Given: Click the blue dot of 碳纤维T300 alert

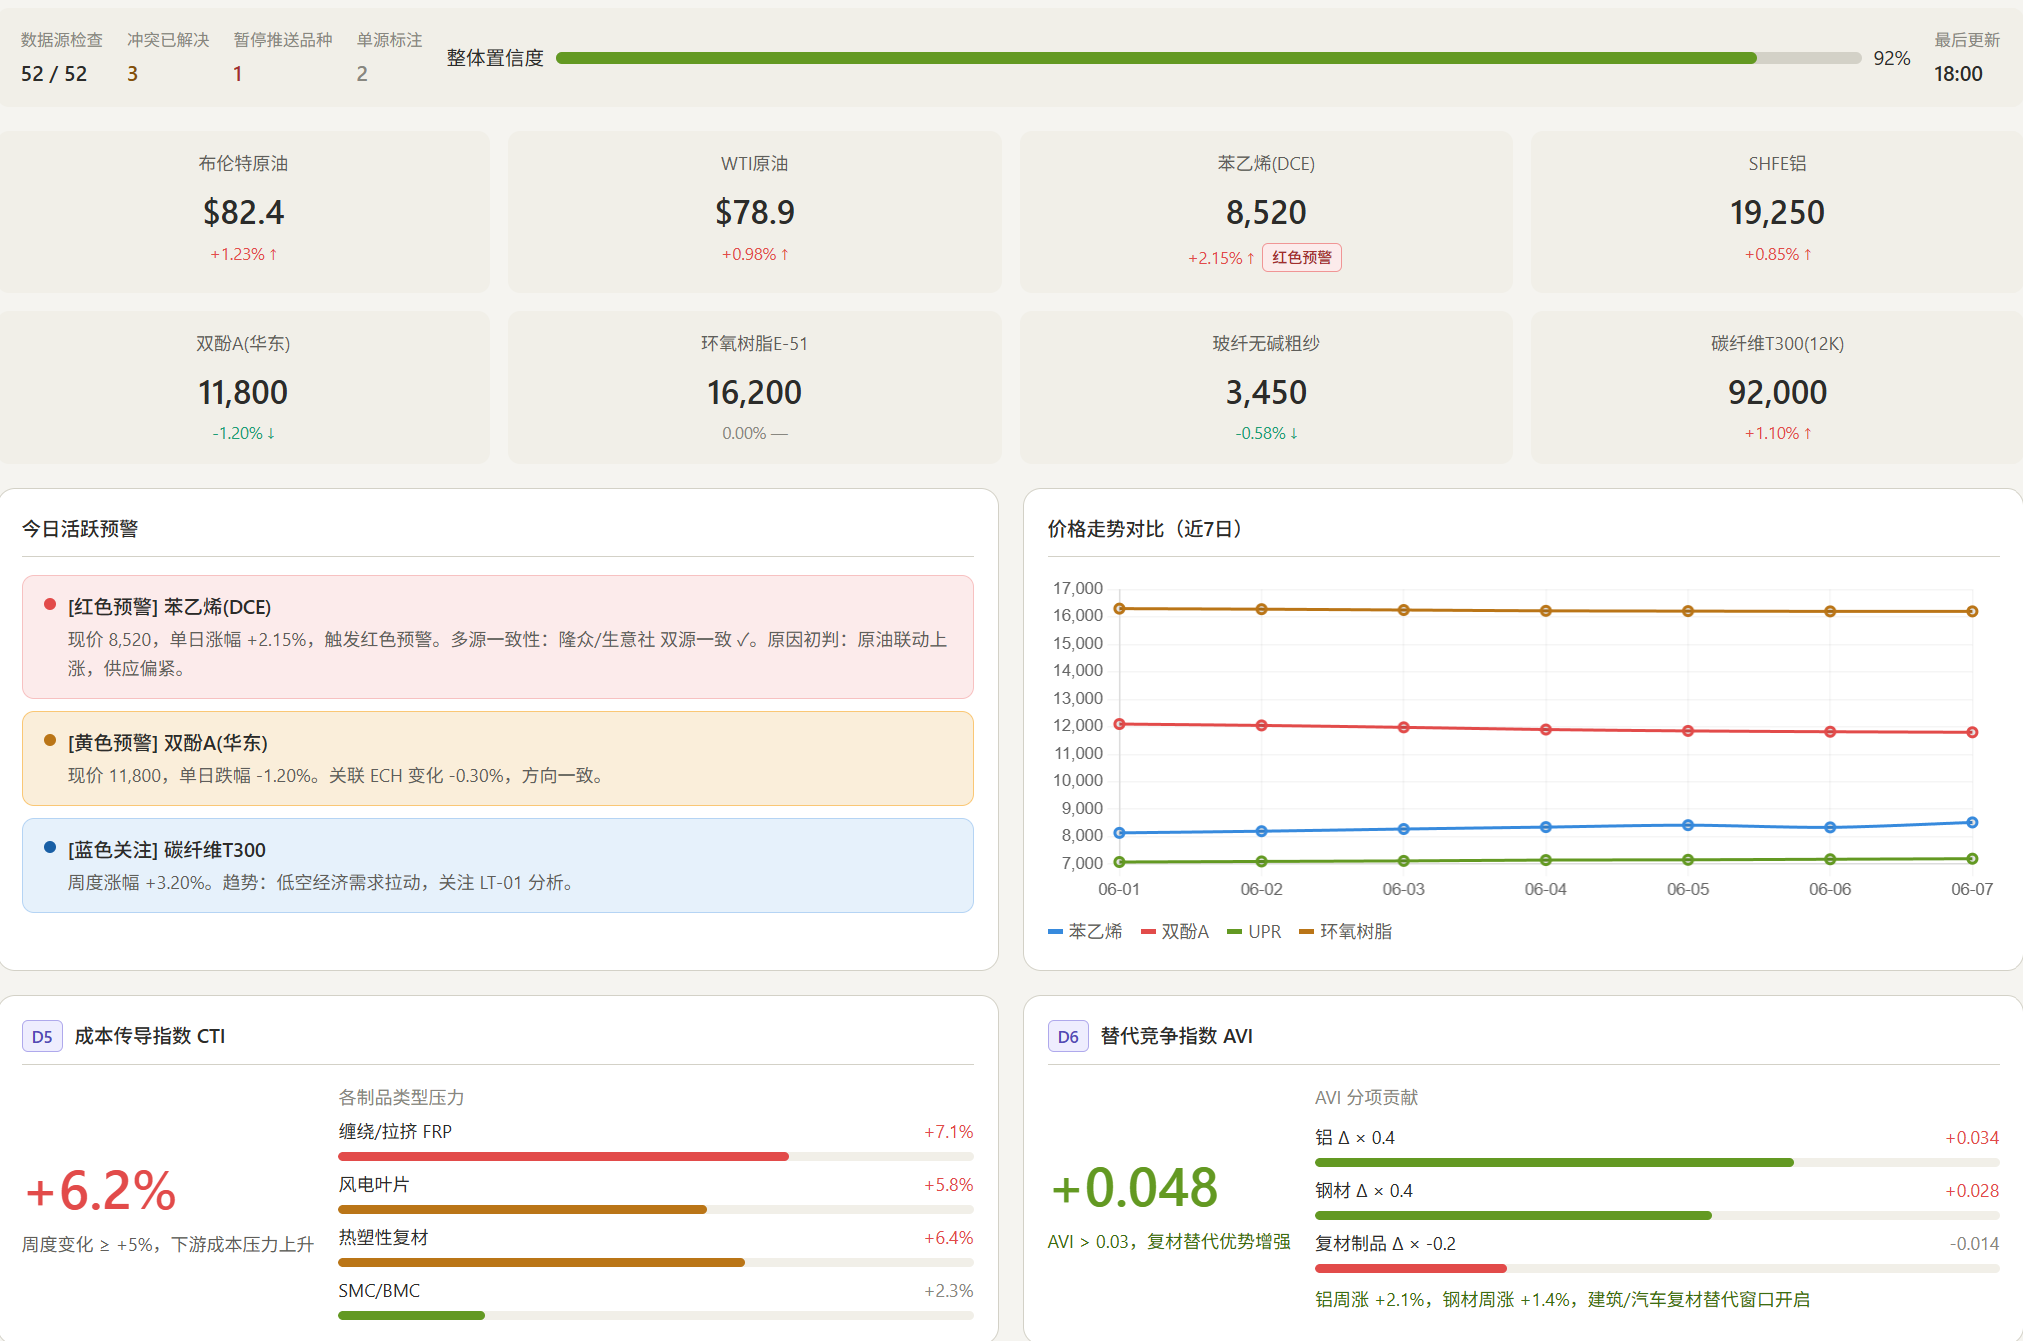Looking at the screenshot, I should [x=50, y=847].
